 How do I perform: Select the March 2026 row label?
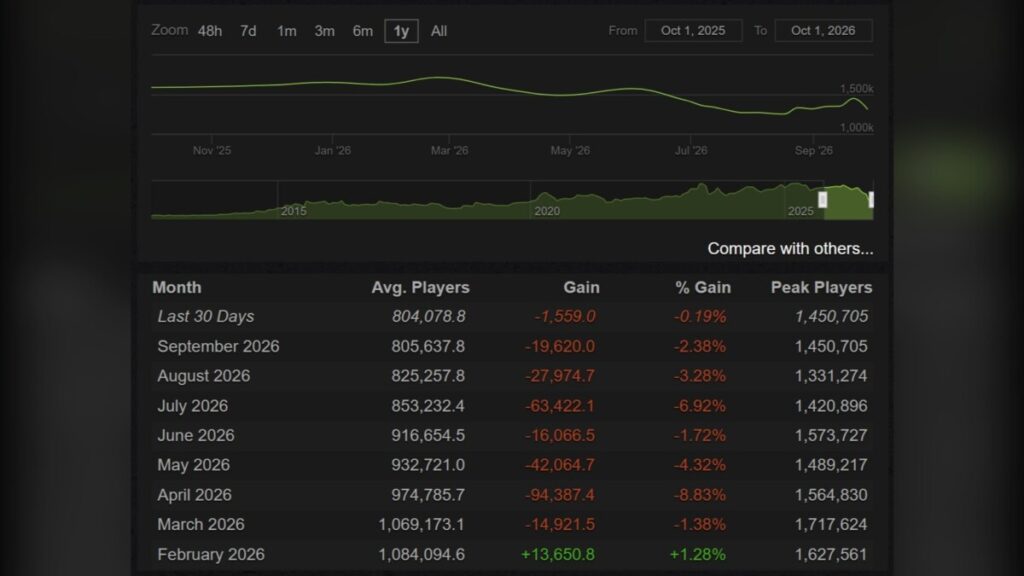(201, 524)
